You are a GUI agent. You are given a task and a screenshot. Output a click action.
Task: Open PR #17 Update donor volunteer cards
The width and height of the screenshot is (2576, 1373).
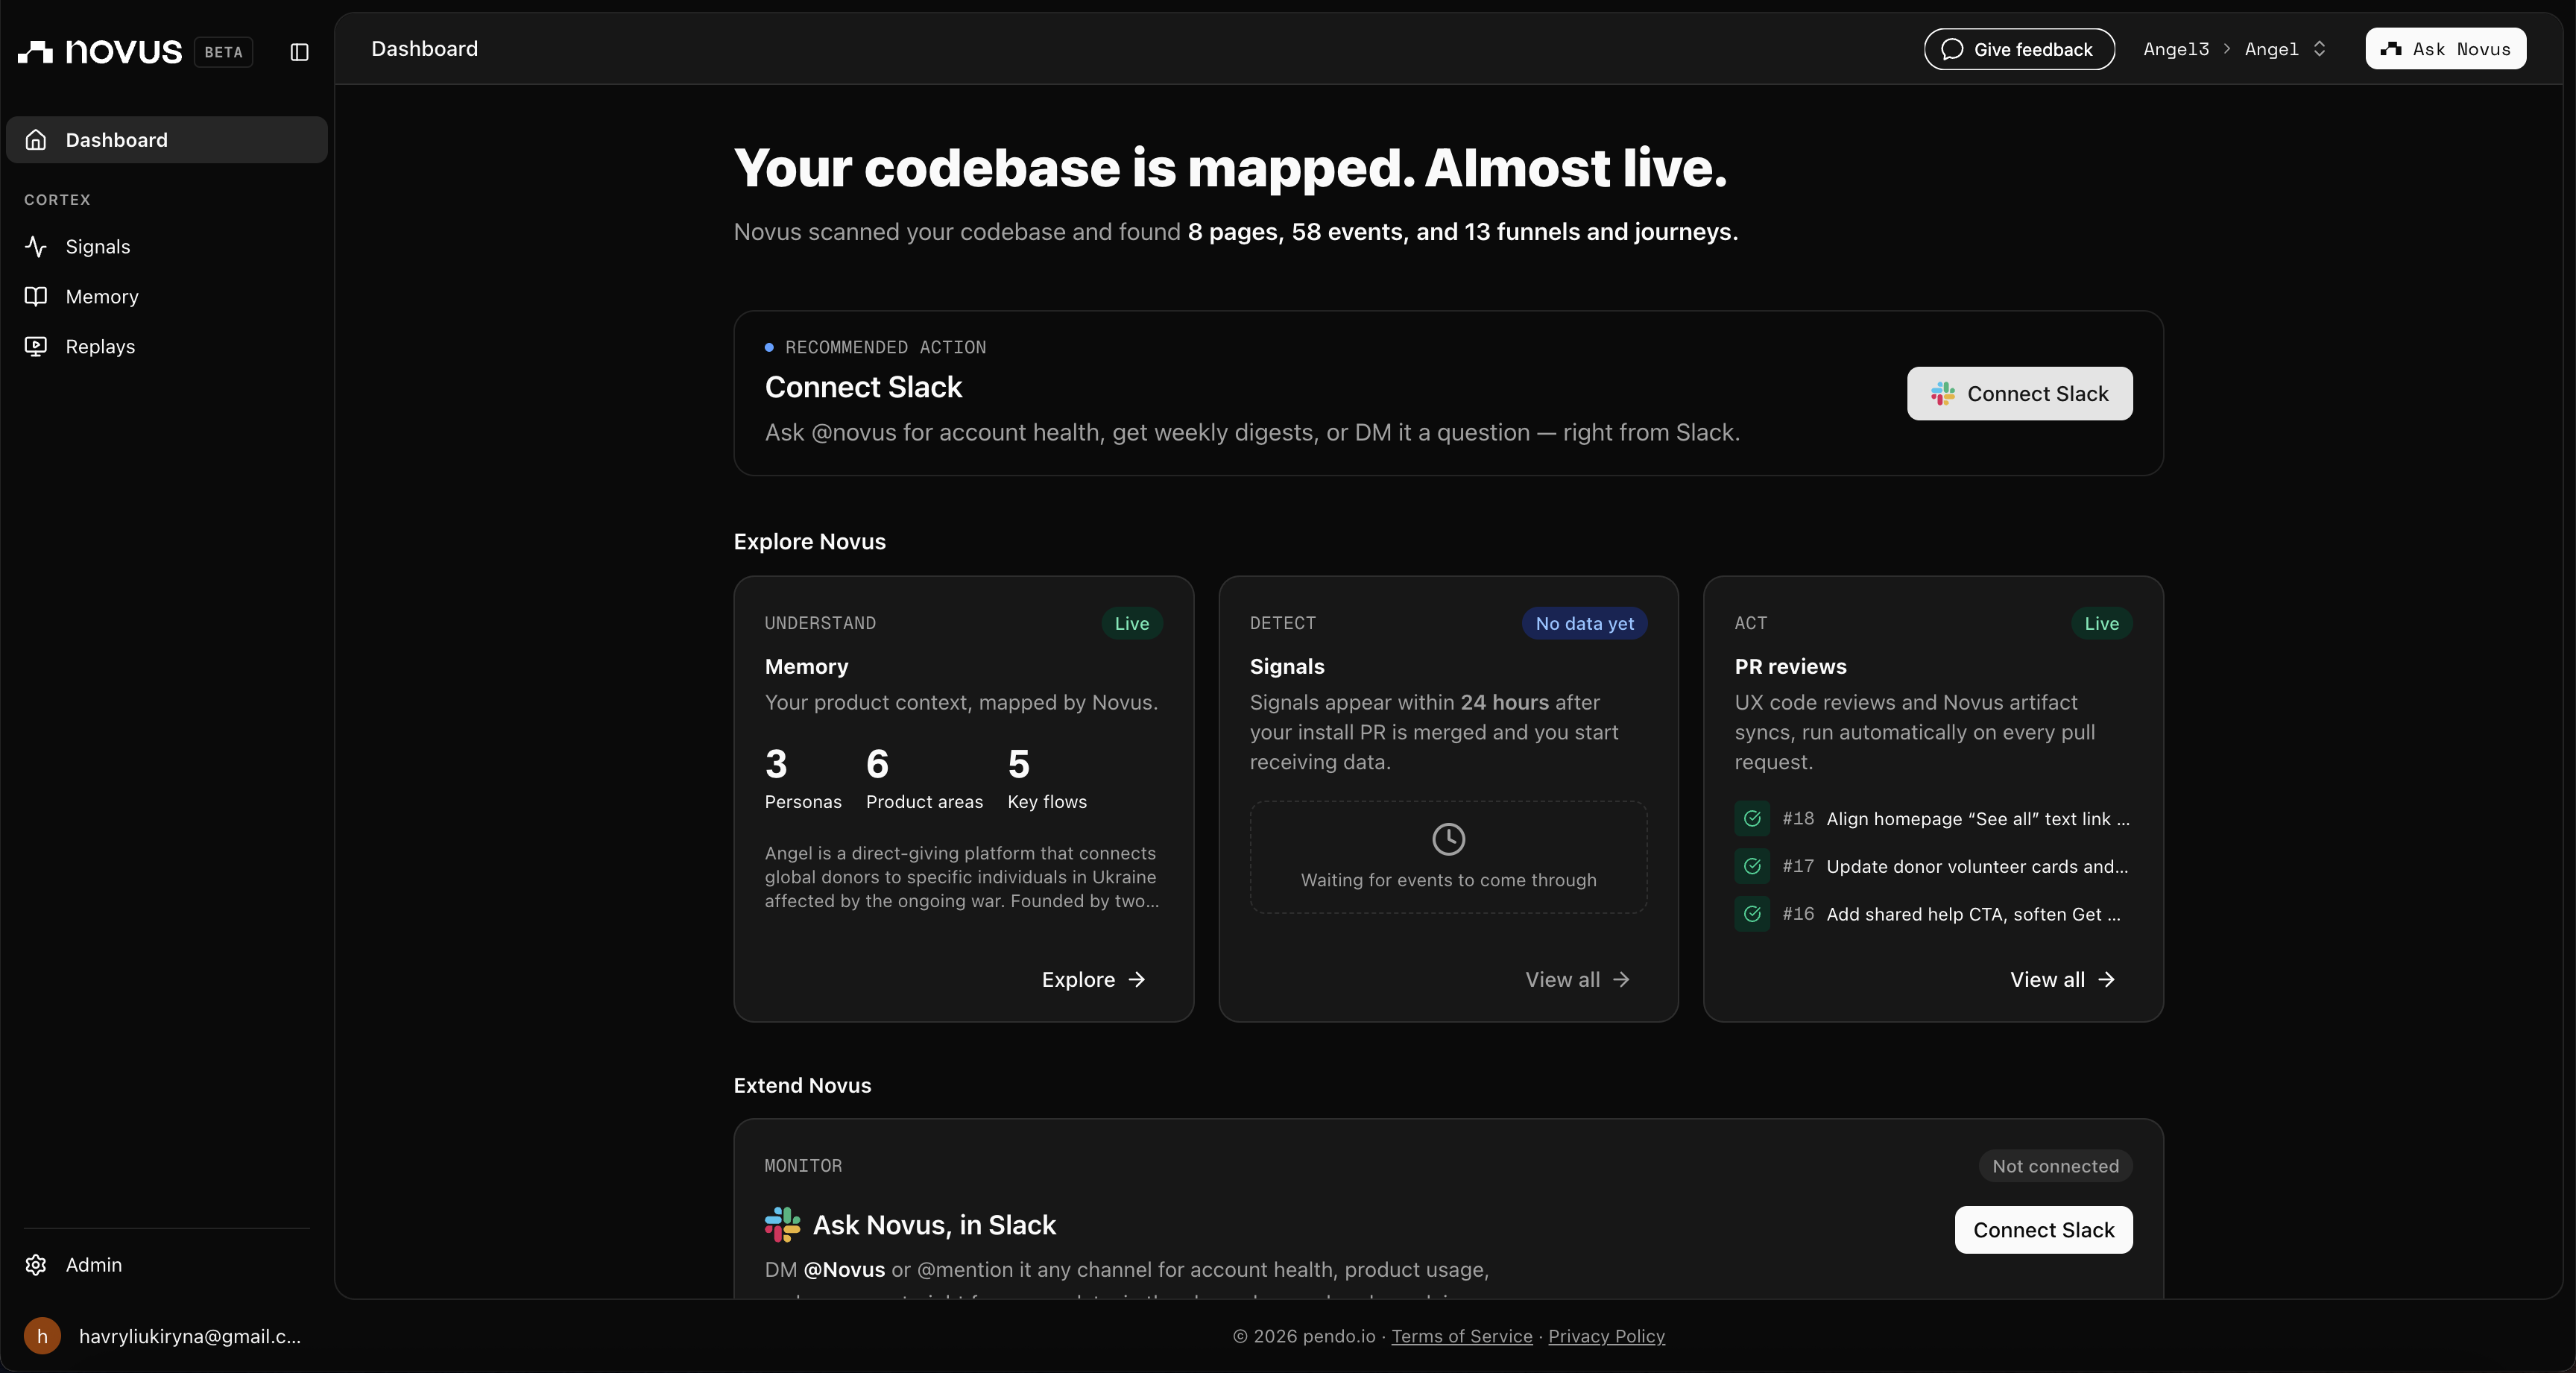click(x=1933, y=867)
